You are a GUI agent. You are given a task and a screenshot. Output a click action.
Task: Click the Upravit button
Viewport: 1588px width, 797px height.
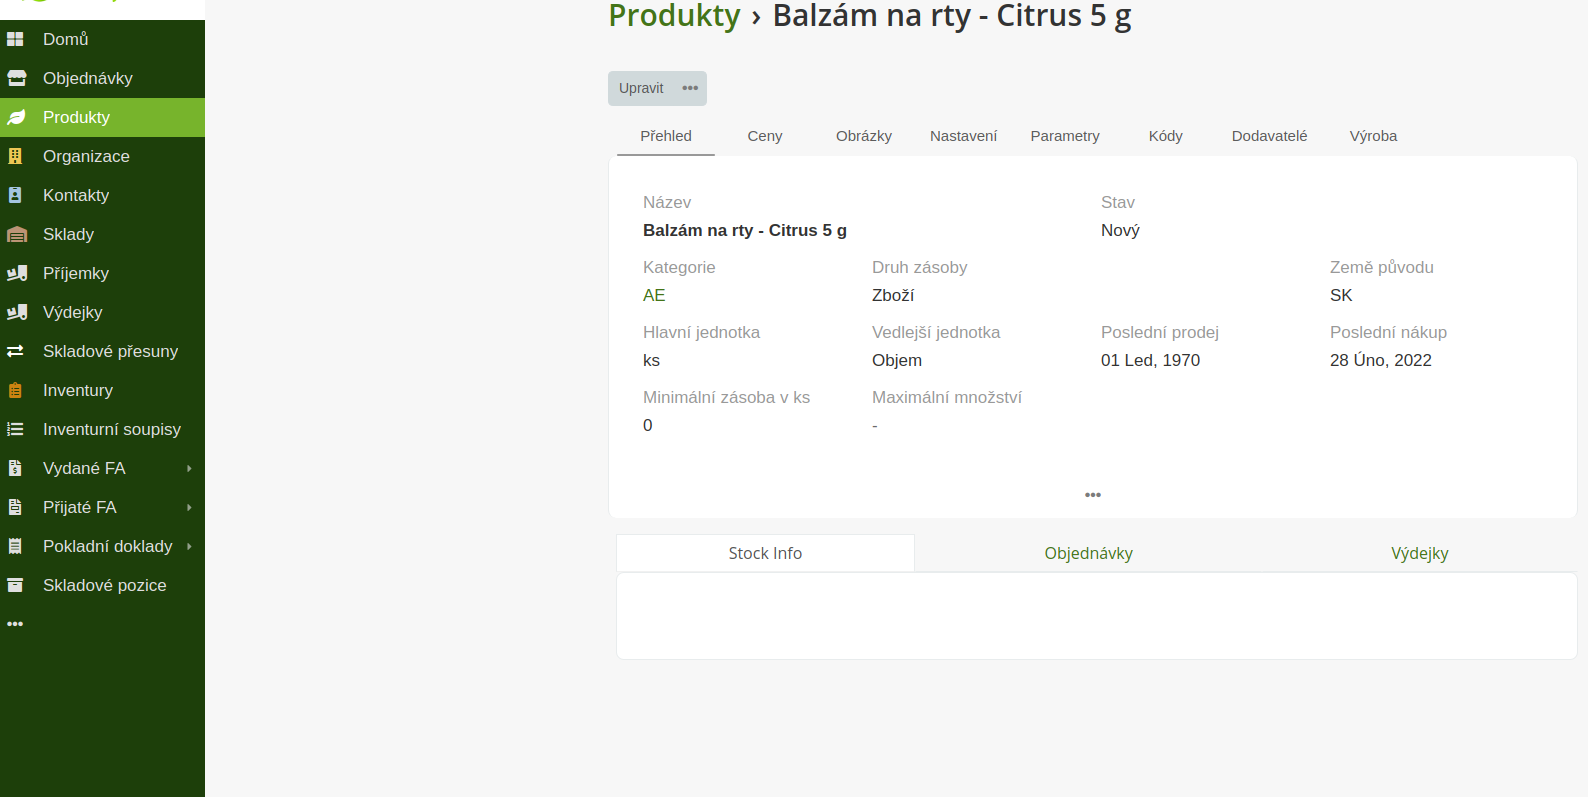click(x=641, y=88)
